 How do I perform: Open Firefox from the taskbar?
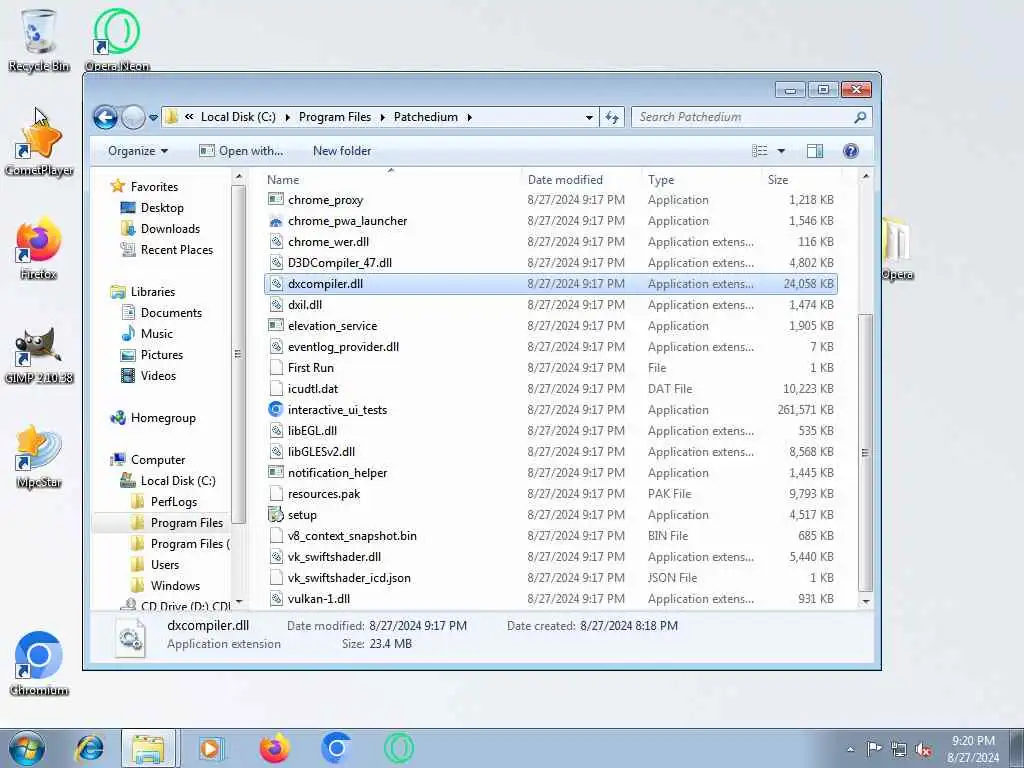(274, 748)
